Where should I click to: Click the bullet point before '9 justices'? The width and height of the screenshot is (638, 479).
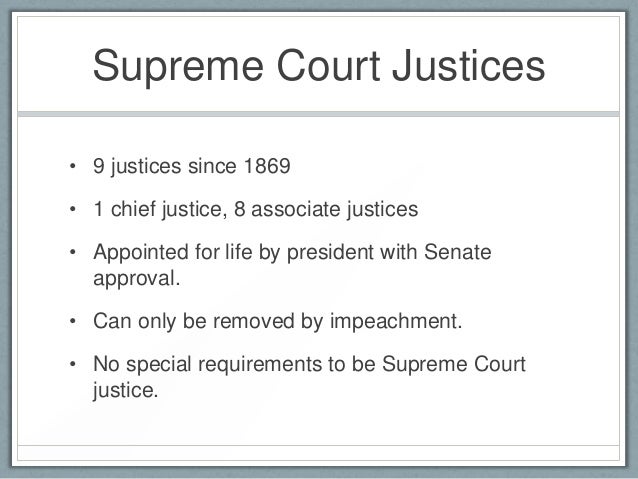pos(73,166)
